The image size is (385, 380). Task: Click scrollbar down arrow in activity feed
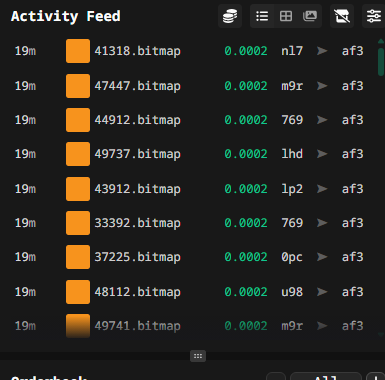pos(381,334)
